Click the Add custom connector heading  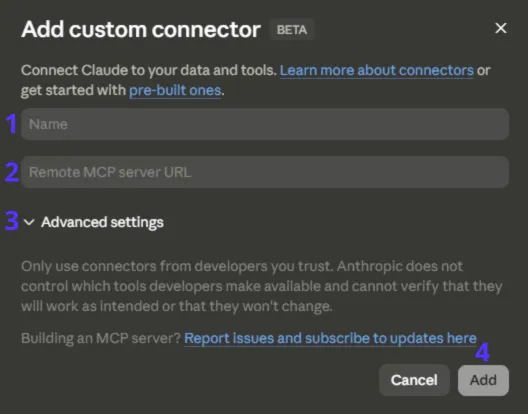point(141,30)
